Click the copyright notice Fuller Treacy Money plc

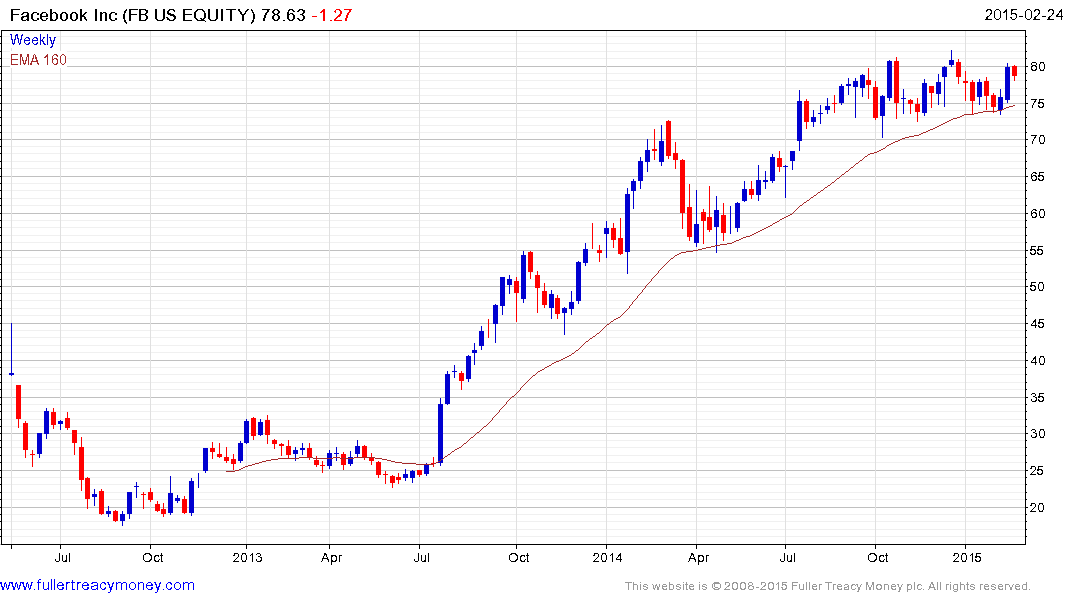[x=828, y=586]
